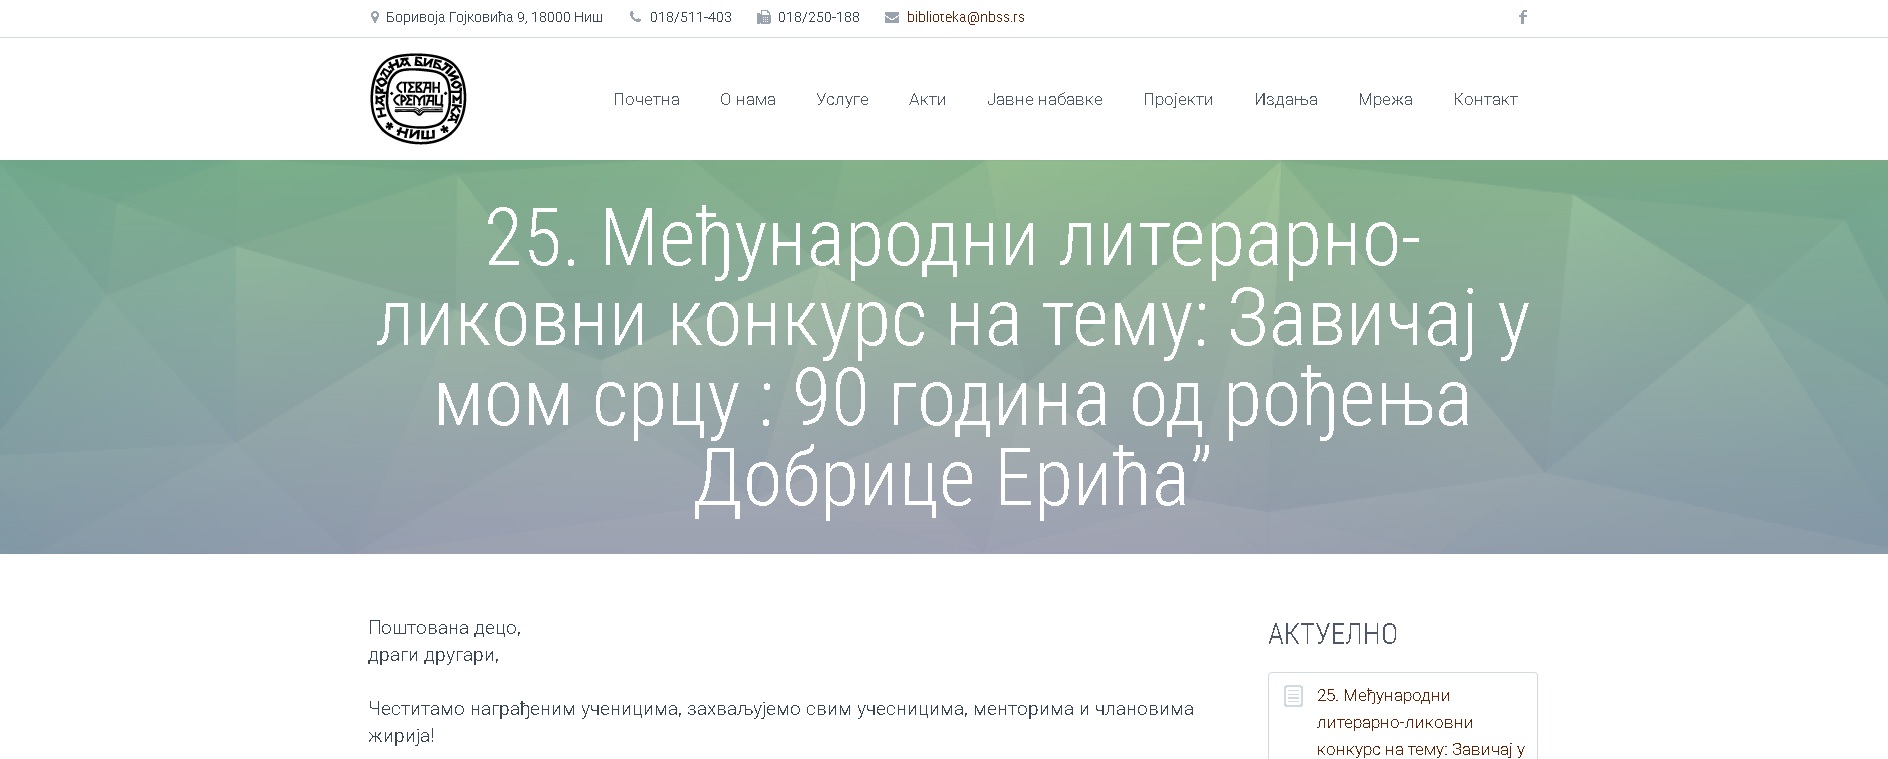Open the О нама menu

[x=747, y=99]
